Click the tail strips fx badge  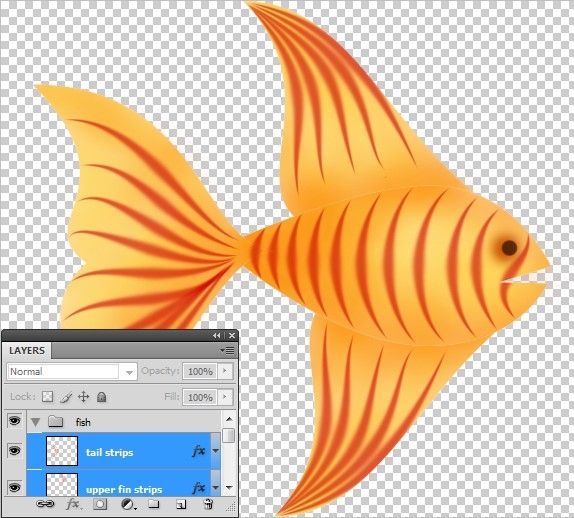(x=198, y=451)
